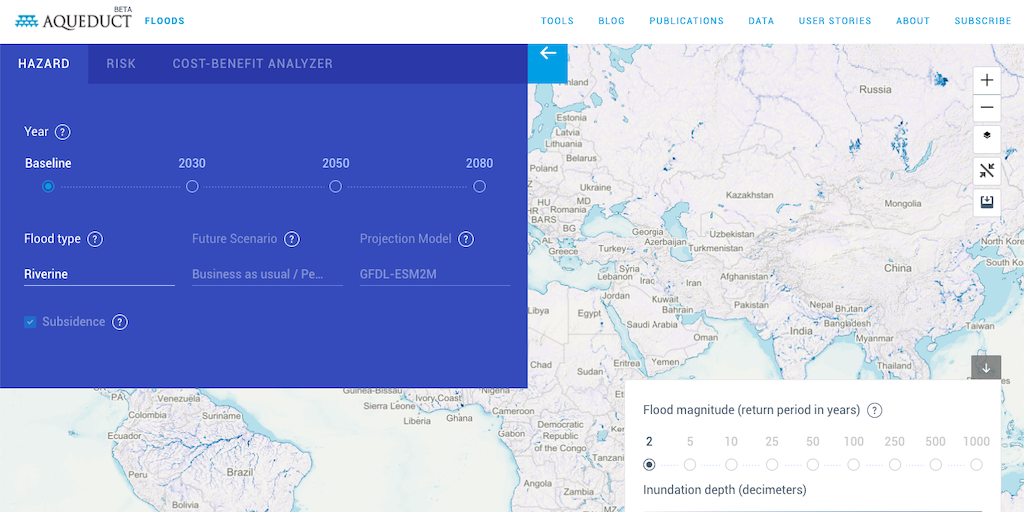
Task: Open the Business as usual scenario dropdown
Action: point(267,274)
